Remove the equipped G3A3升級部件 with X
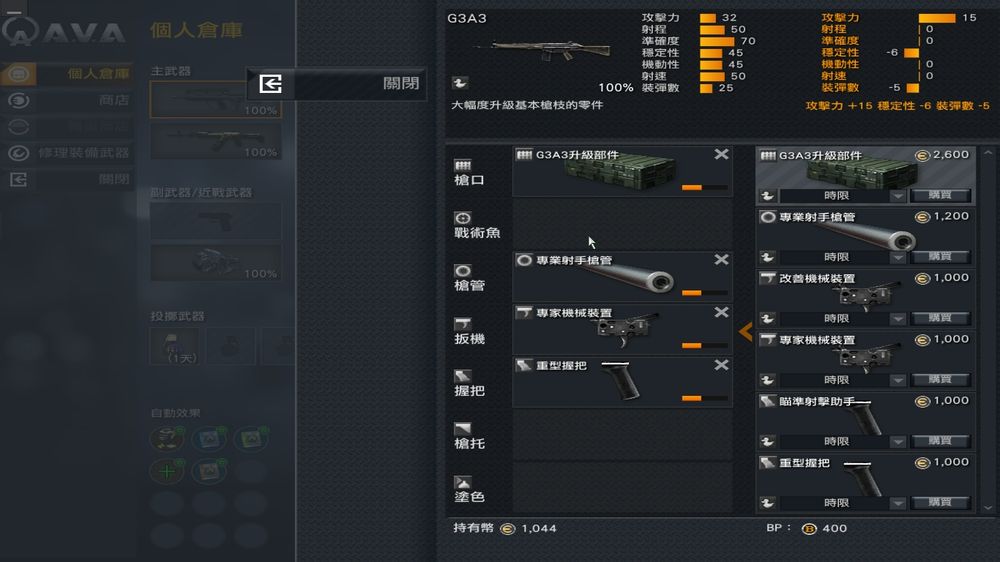Image resolution: width=1000 pixels, height=562 pixels. [x=721, y=154]
